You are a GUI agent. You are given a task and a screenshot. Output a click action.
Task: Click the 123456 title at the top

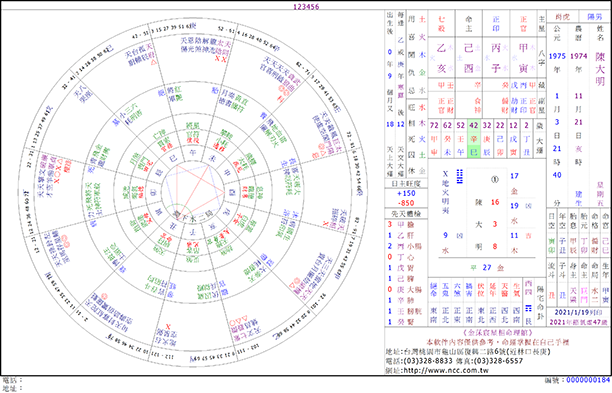(x=306, y=6)
